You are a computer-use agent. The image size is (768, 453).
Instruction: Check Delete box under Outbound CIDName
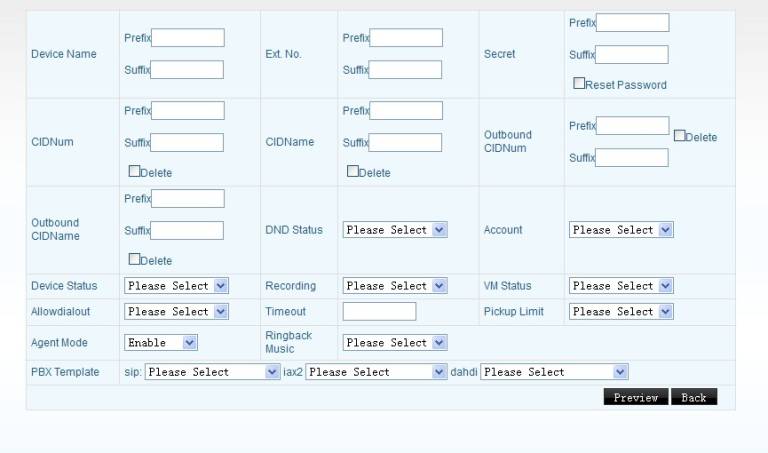(x=134, y=259)
